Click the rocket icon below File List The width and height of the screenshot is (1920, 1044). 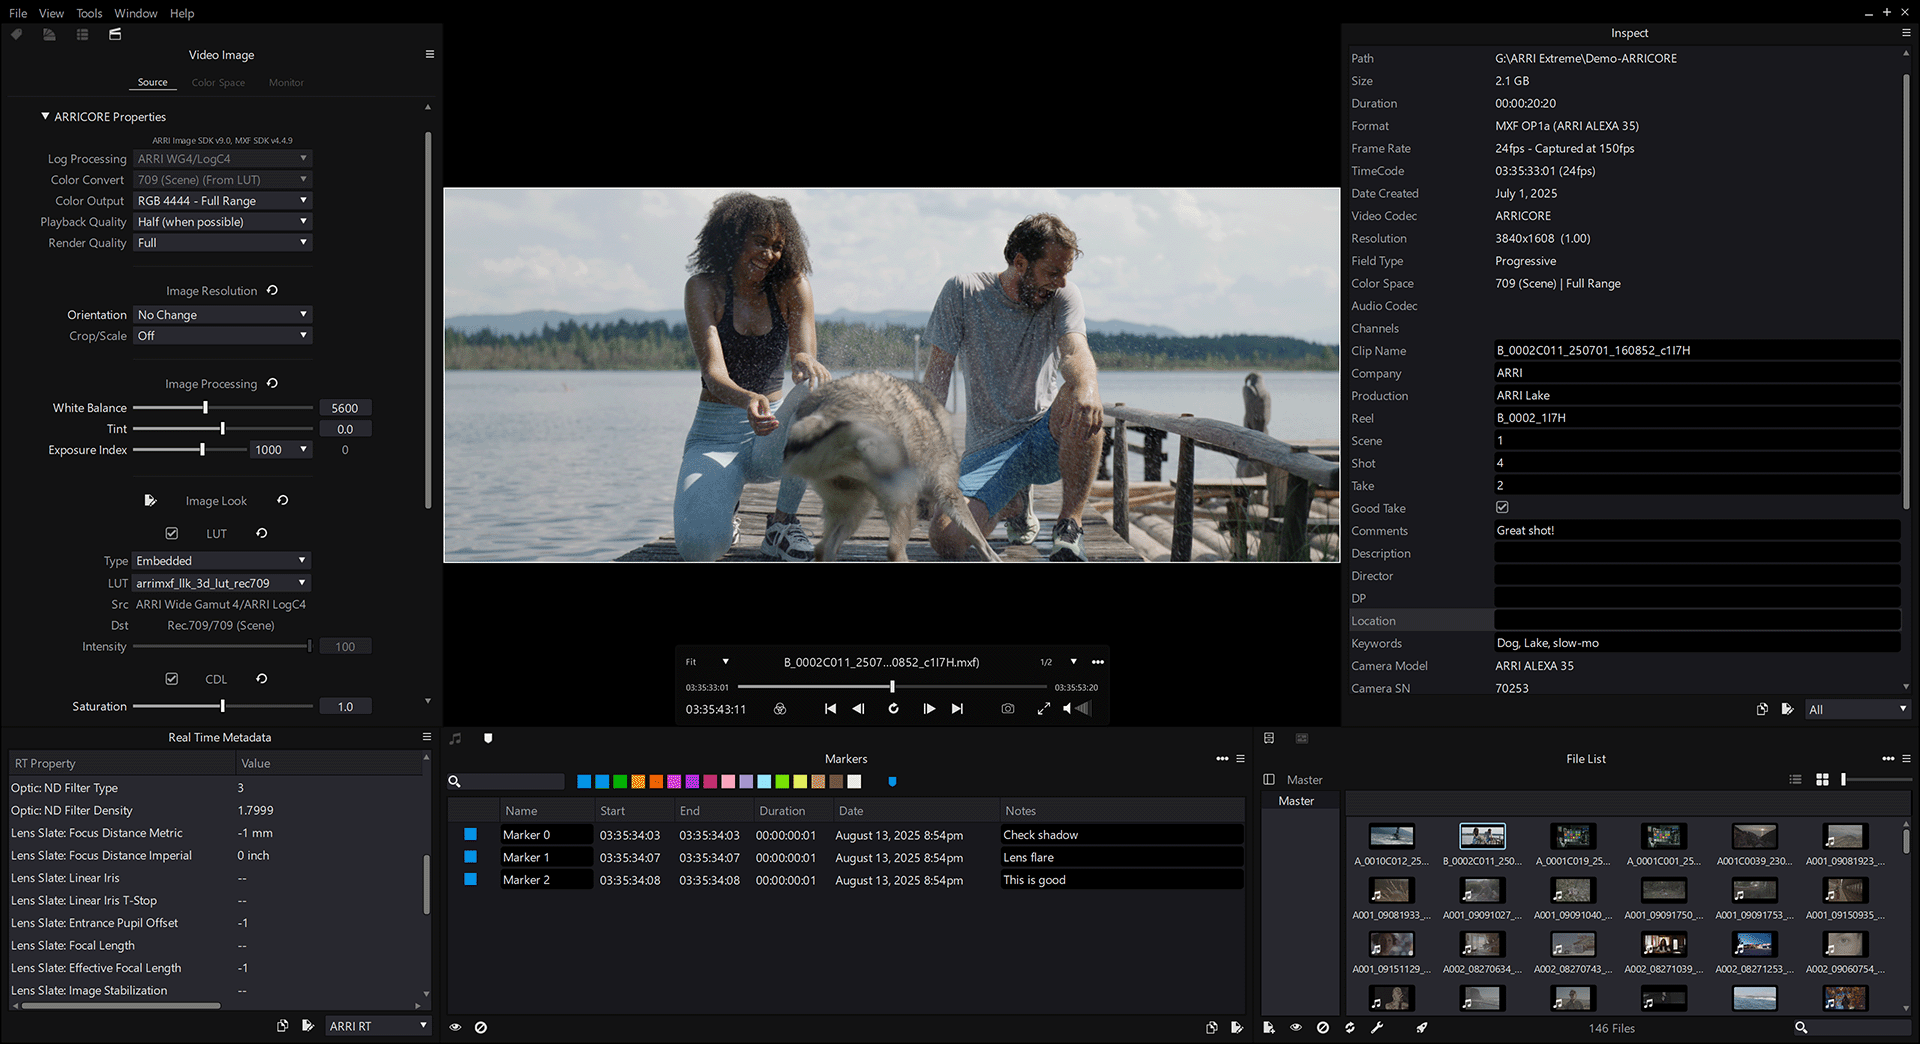[x=1421, y=1027]
